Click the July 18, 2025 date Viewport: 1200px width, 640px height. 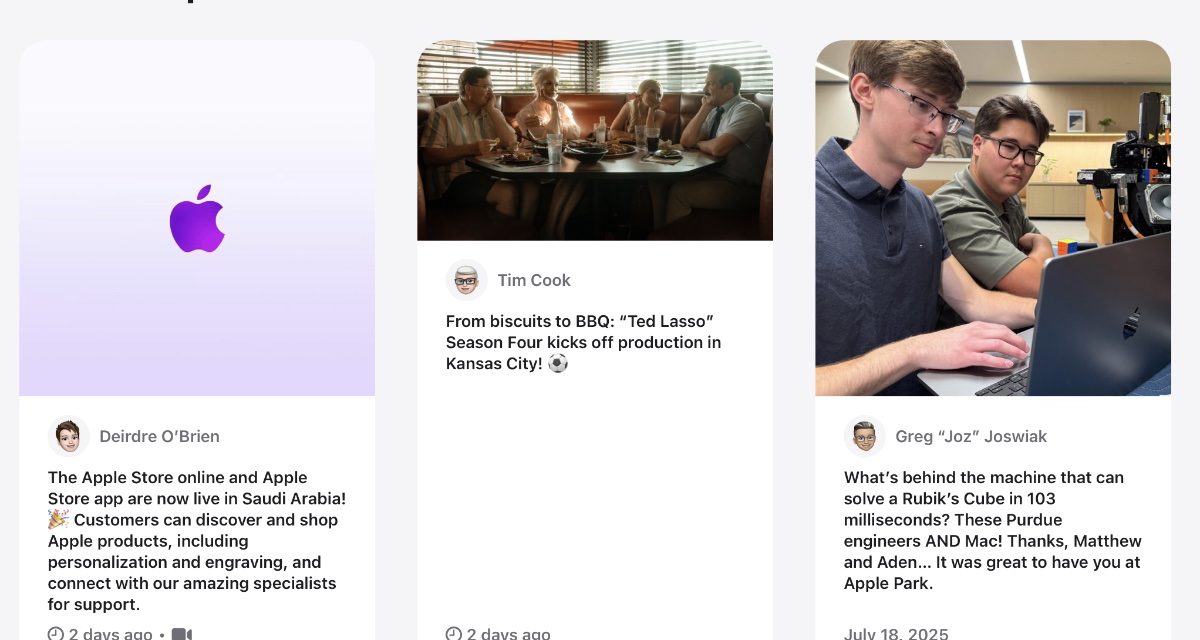pos(896,634)
